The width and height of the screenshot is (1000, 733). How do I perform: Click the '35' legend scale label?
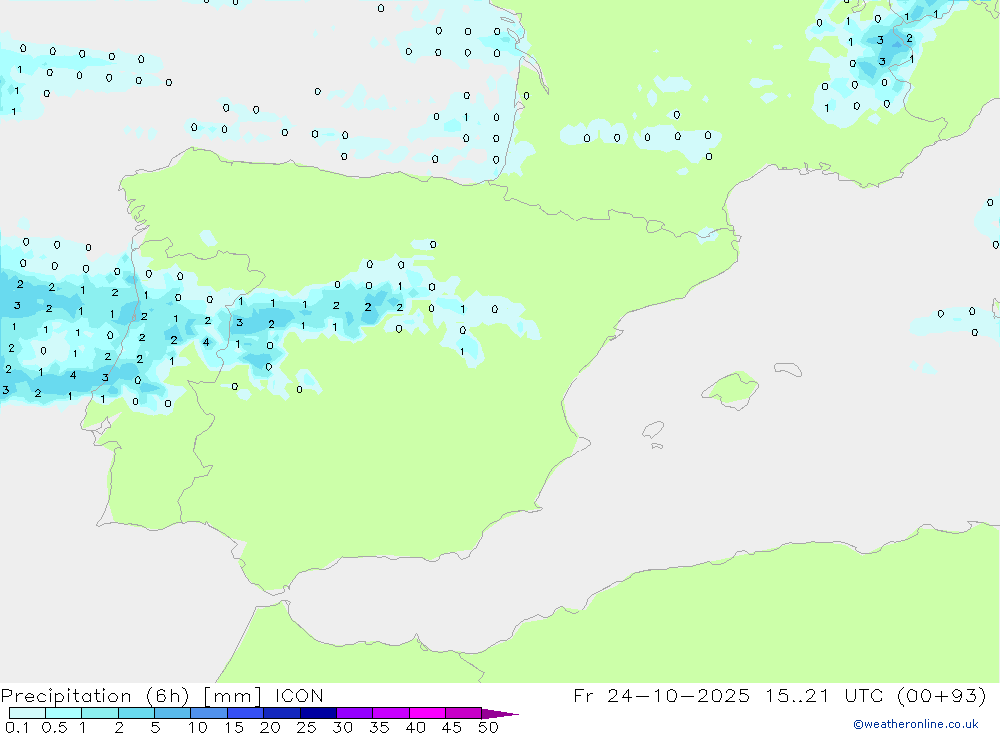point(379,727)
